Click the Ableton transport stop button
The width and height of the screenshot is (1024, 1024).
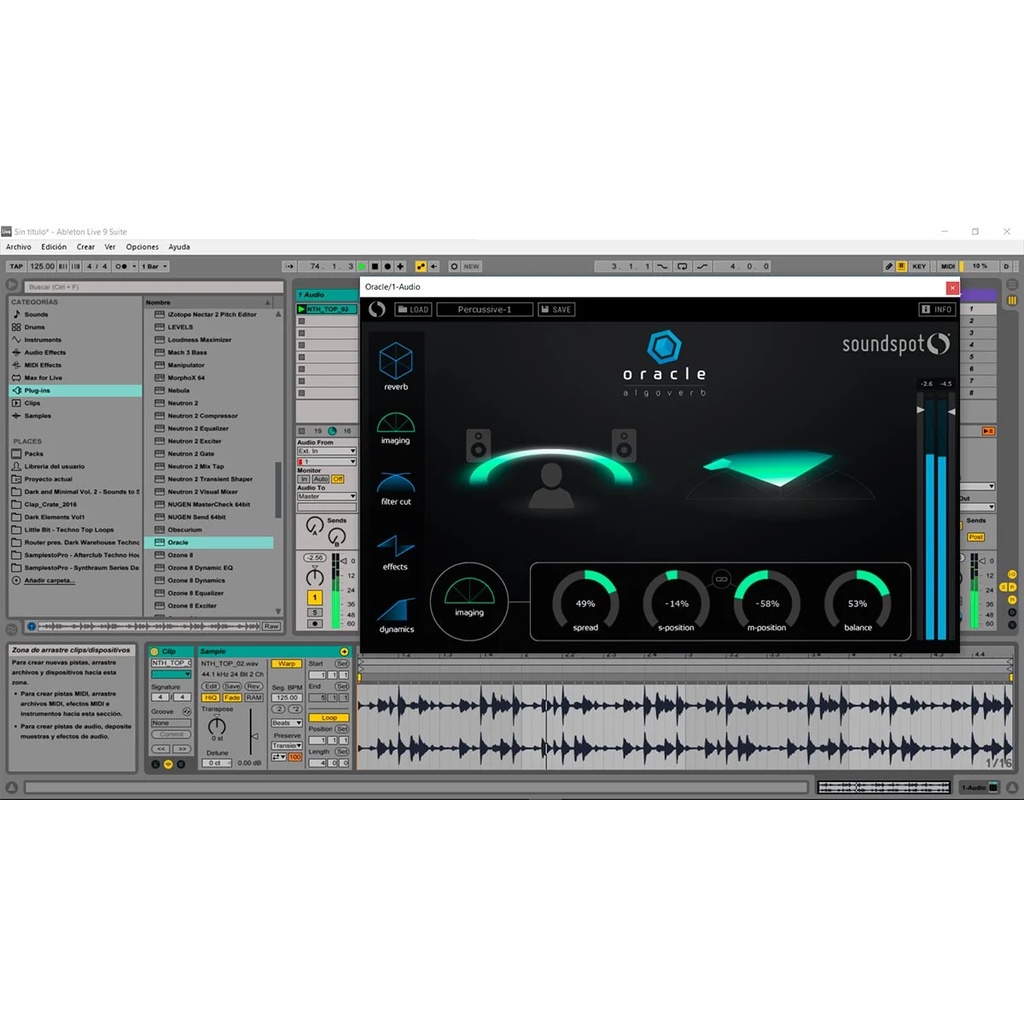[375, 266]
